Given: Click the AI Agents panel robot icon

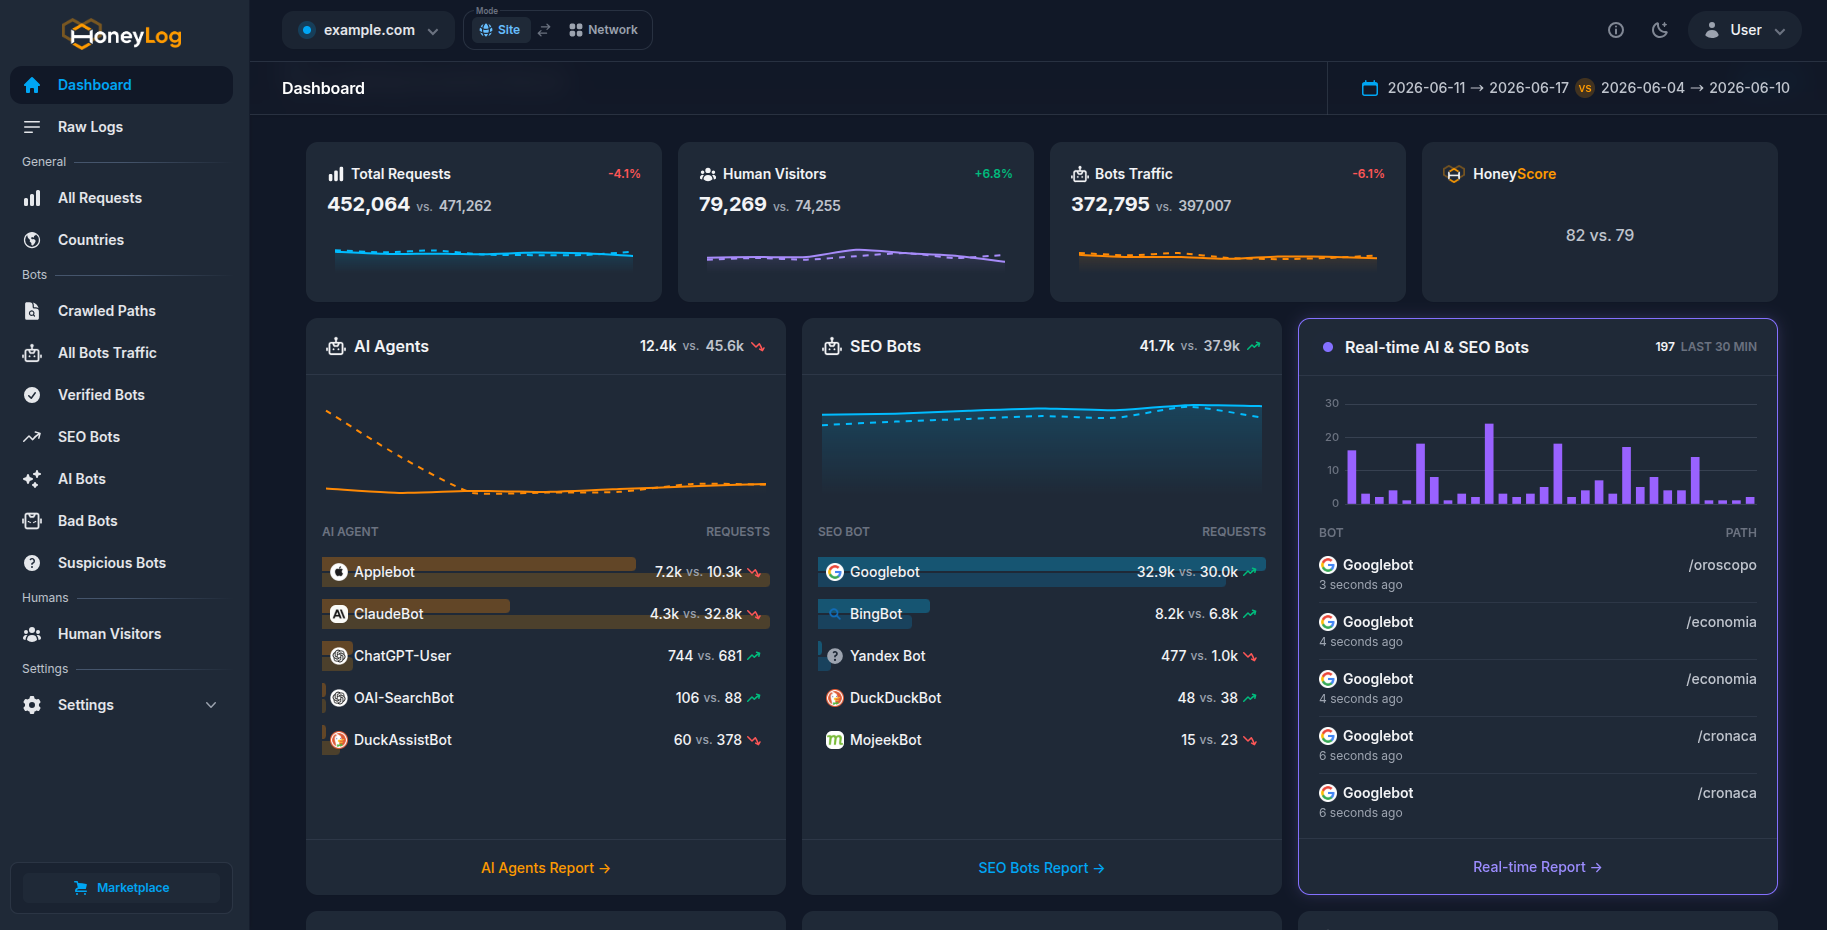Looking at the screenshot, I should pyautogui.click(x=336, y=346).
